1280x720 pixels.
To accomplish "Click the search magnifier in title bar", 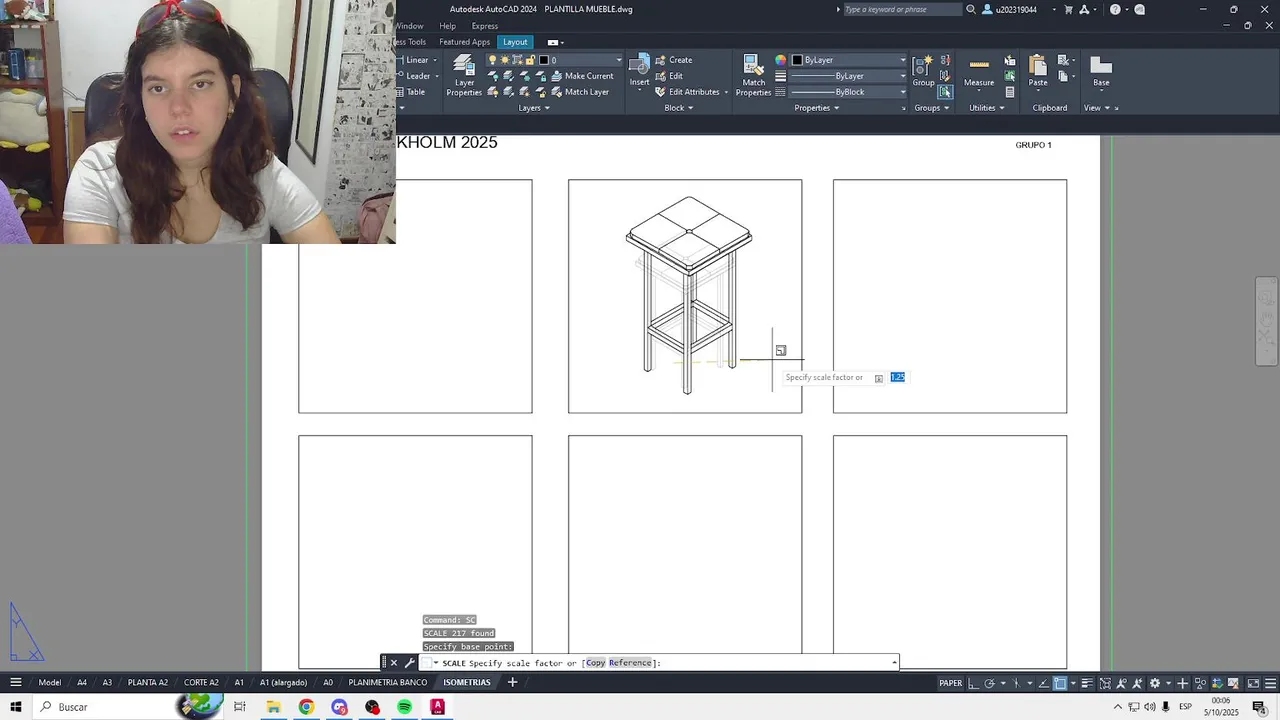I will point(970,10).
